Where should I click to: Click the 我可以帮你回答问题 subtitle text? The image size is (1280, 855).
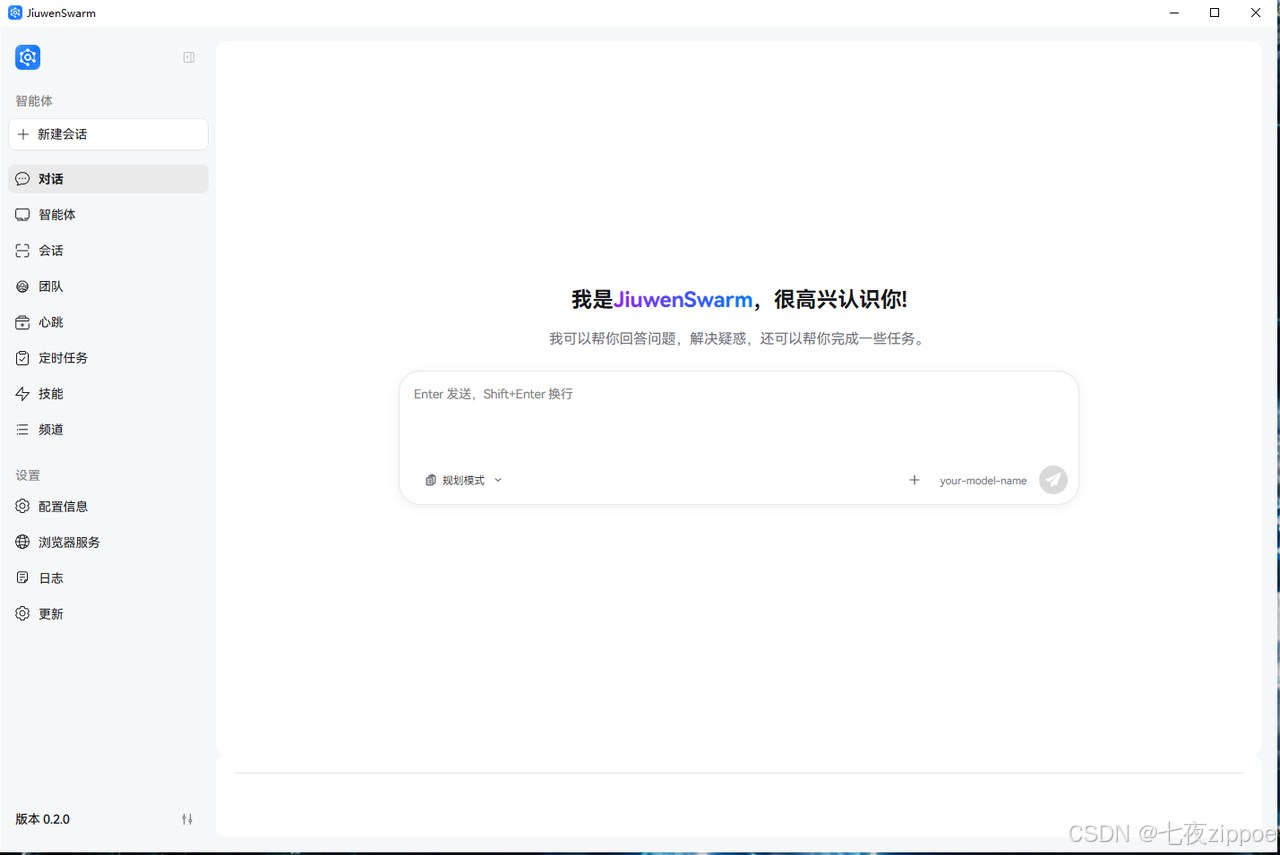tap(739, 339)
